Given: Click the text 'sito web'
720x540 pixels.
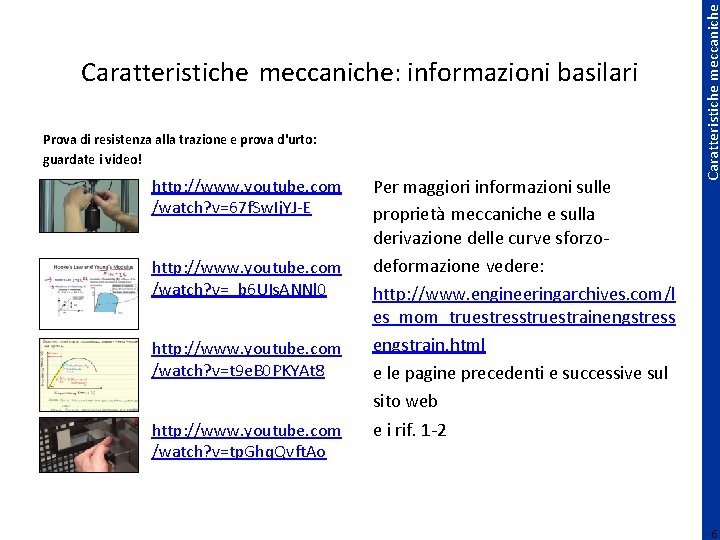Looking at the screenshot, I should [x=405, y=401].
